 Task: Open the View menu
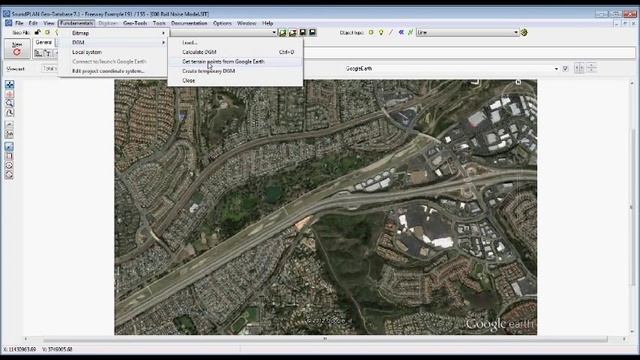[49, 23]
